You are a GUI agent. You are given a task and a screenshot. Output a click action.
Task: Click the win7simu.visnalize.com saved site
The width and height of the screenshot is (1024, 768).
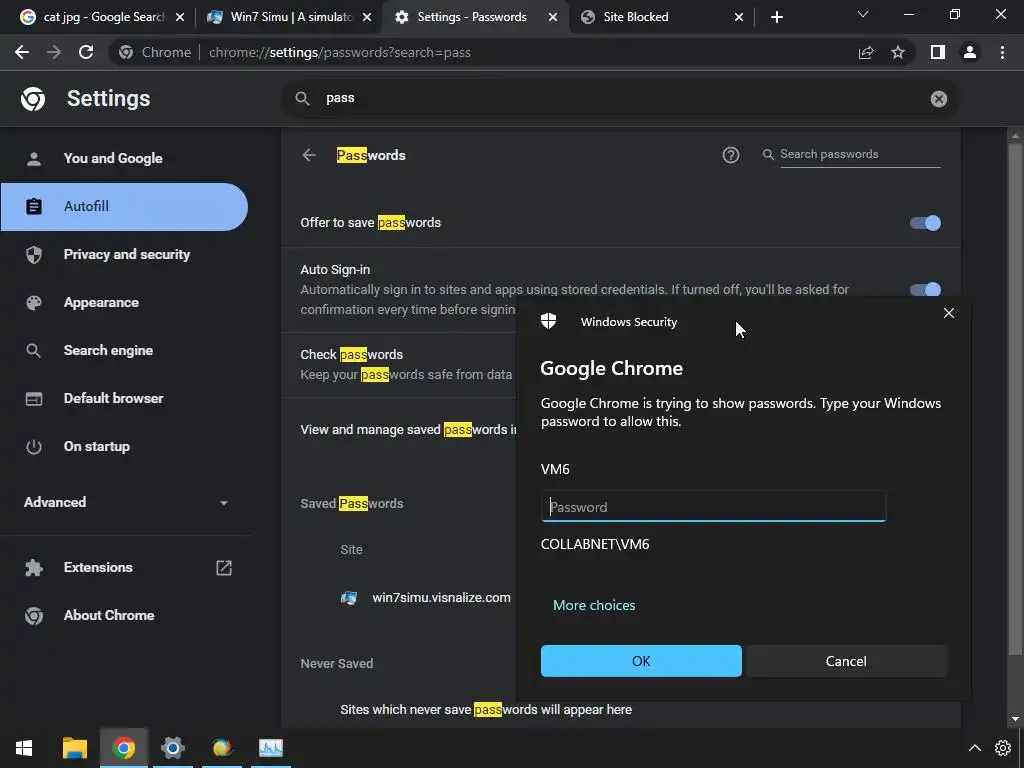tap(441, 598)
